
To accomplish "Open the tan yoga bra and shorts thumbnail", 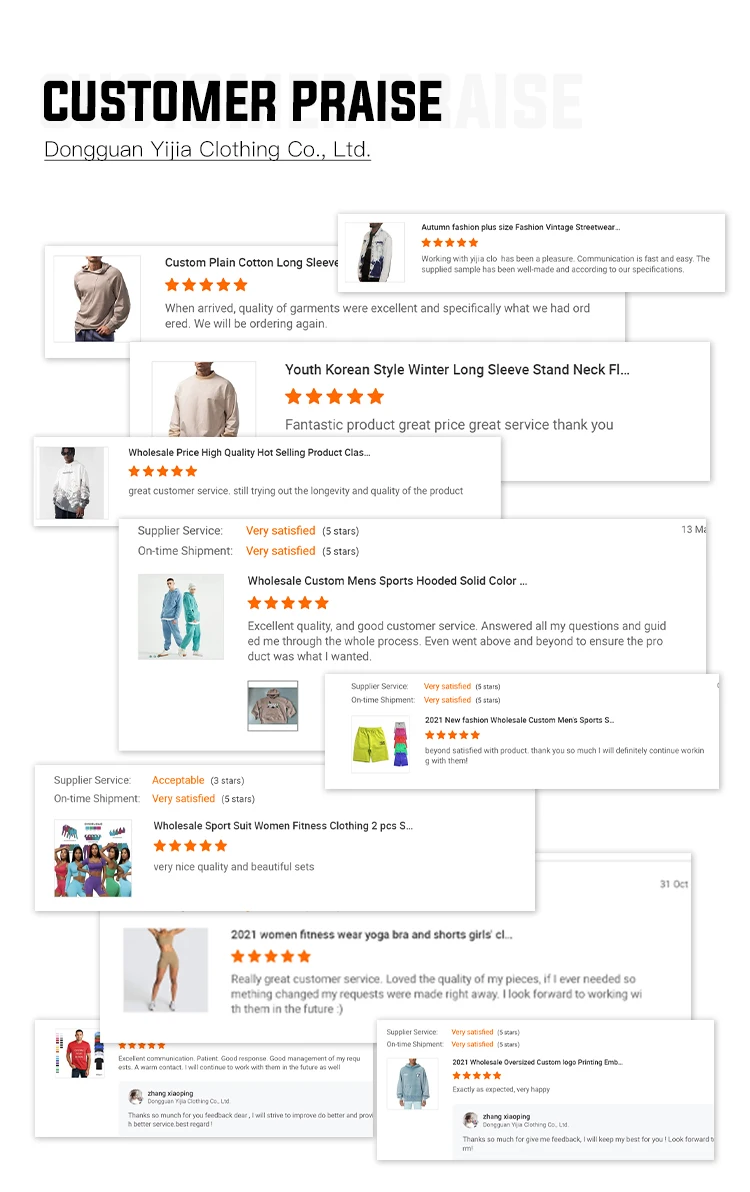I will (x=166, y=969).
